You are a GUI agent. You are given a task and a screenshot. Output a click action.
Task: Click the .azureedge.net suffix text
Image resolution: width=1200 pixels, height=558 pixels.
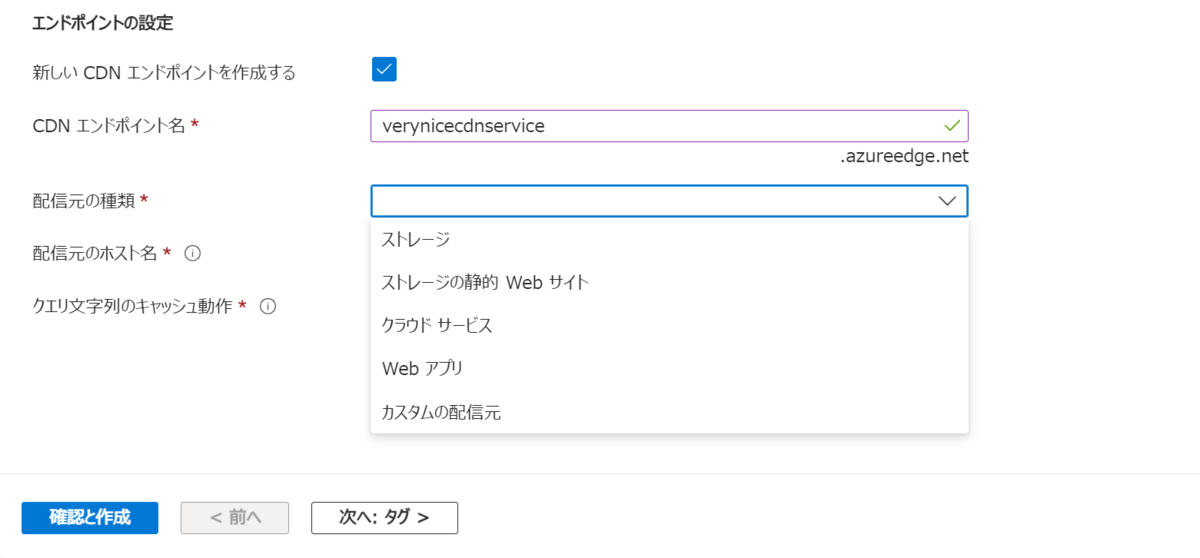tap(904, 157)
